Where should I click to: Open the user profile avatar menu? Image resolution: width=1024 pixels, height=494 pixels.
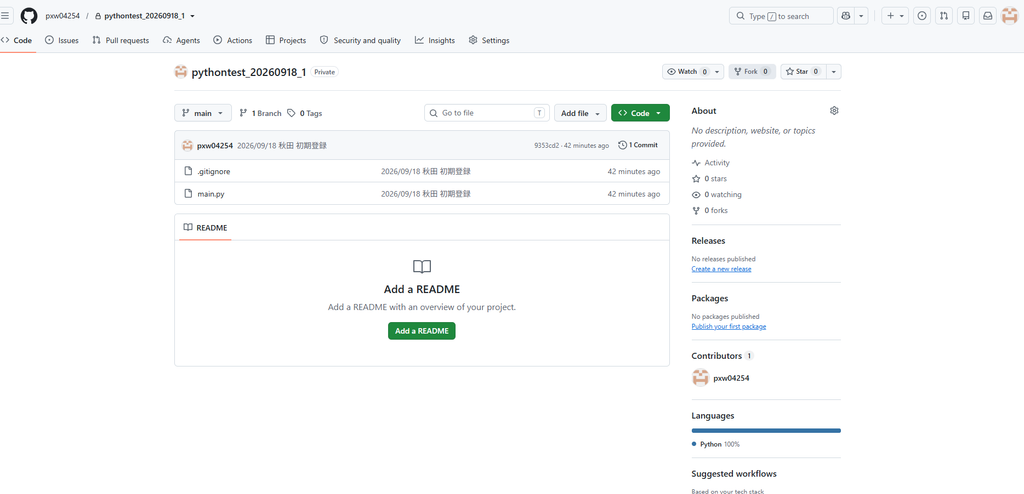coord(1010,16)
